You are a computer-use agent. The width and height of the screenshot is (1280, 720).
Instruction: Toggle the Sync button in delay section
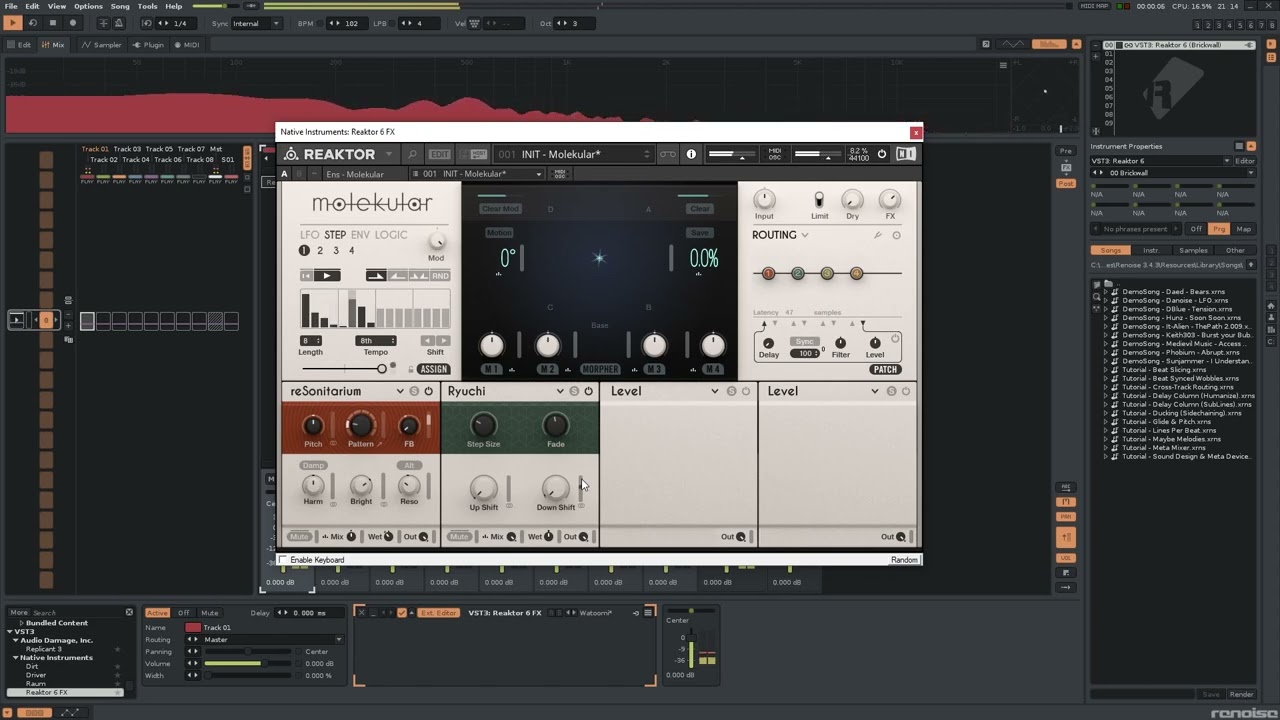tap(805, 341)
